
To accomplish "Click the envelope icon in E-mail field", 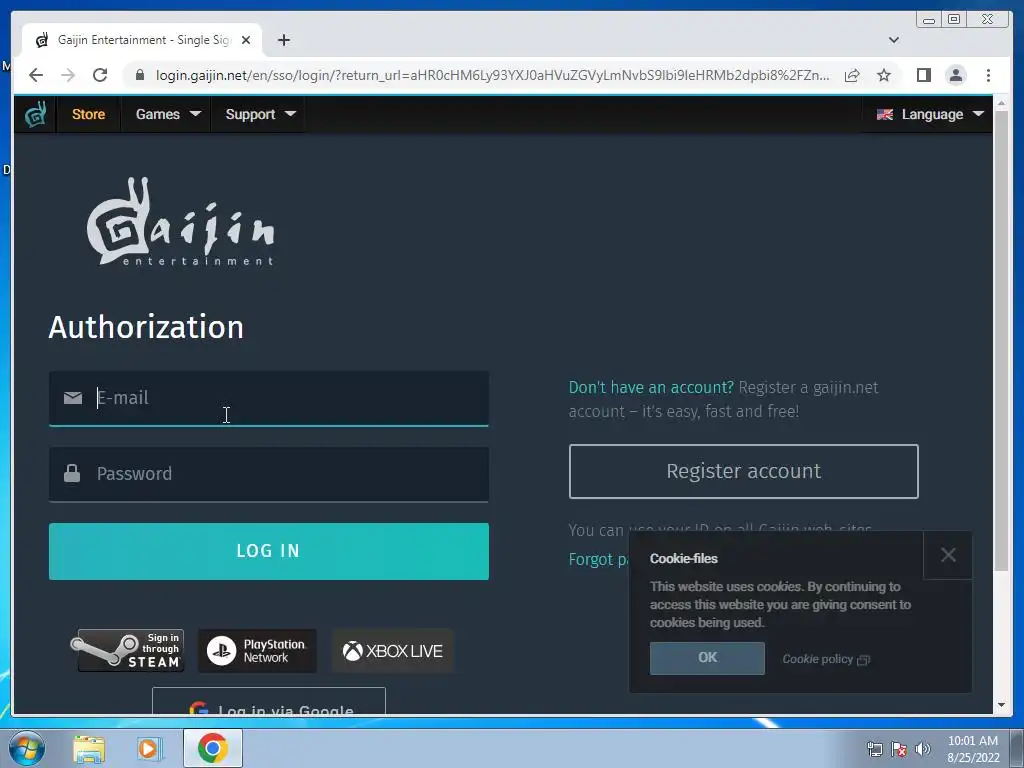I will tap(72, 398).
